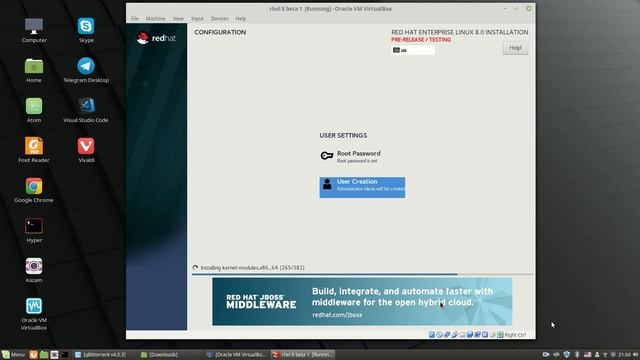This screenshot has height=360, width=640.
Task: Open the Computer desktop icon
Action: 34,26
